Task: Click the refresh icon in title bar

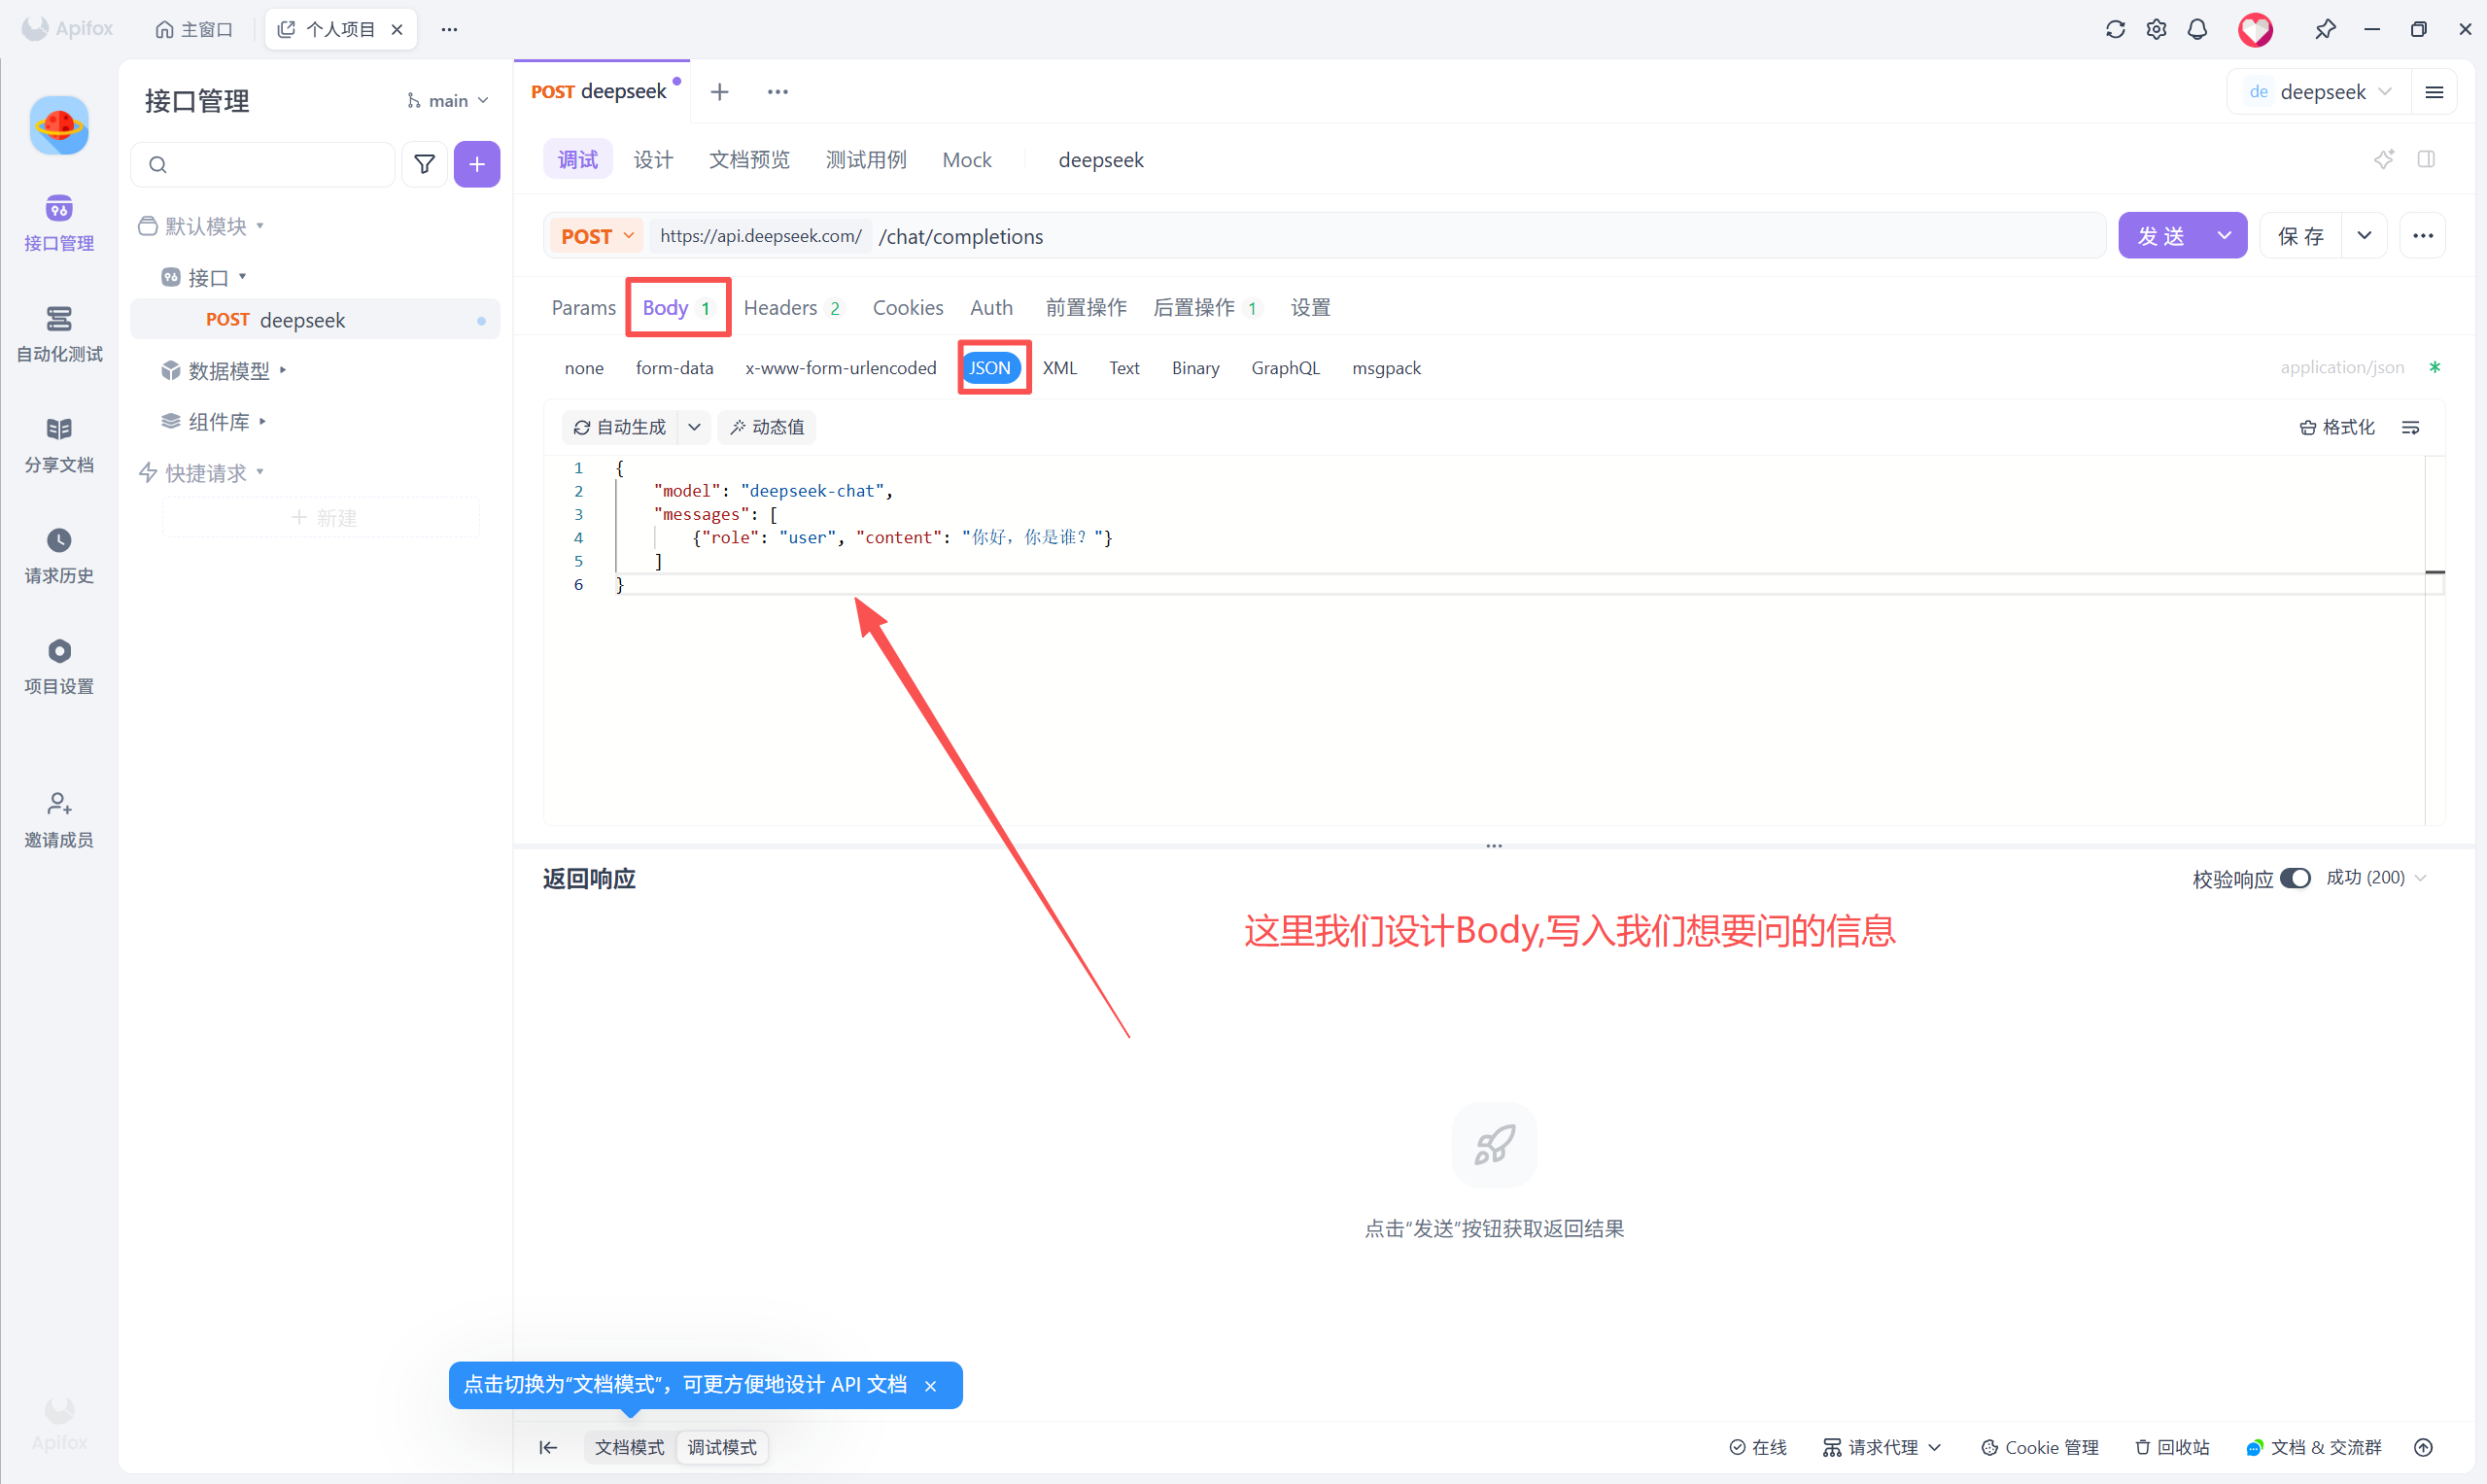Action: (2115, 29)
